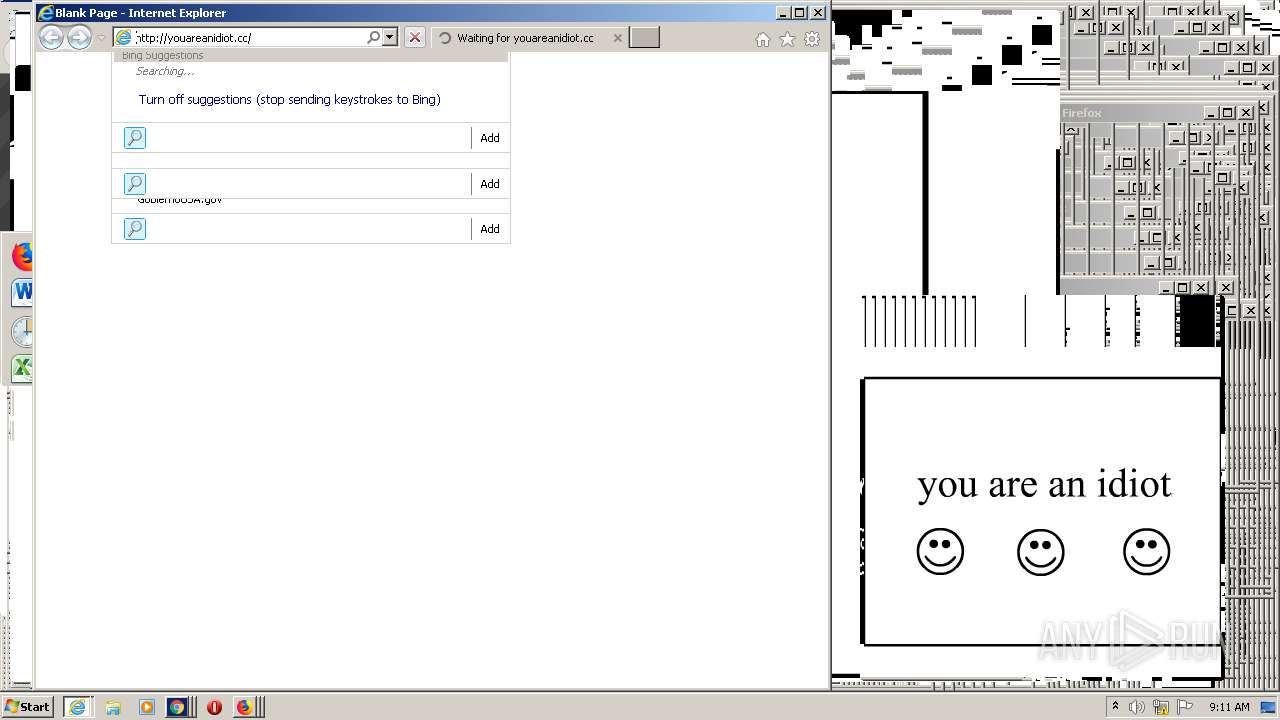Click the magnifier search icon in address bar
The width and height of the screenshot is (1280, 720).
[374, 38]
